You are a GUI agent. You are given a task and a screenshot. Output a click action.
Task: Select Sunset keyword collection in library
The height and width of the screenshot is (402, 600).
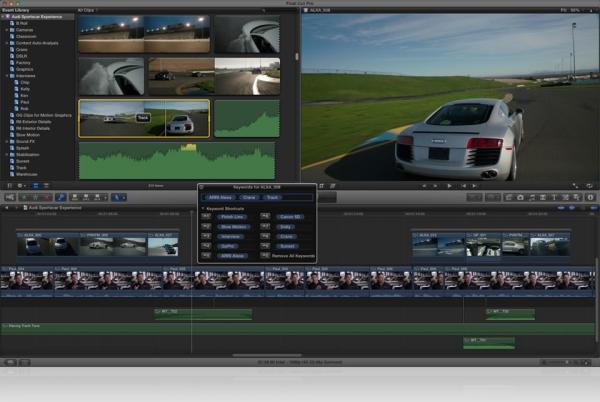tap(22, 161)
